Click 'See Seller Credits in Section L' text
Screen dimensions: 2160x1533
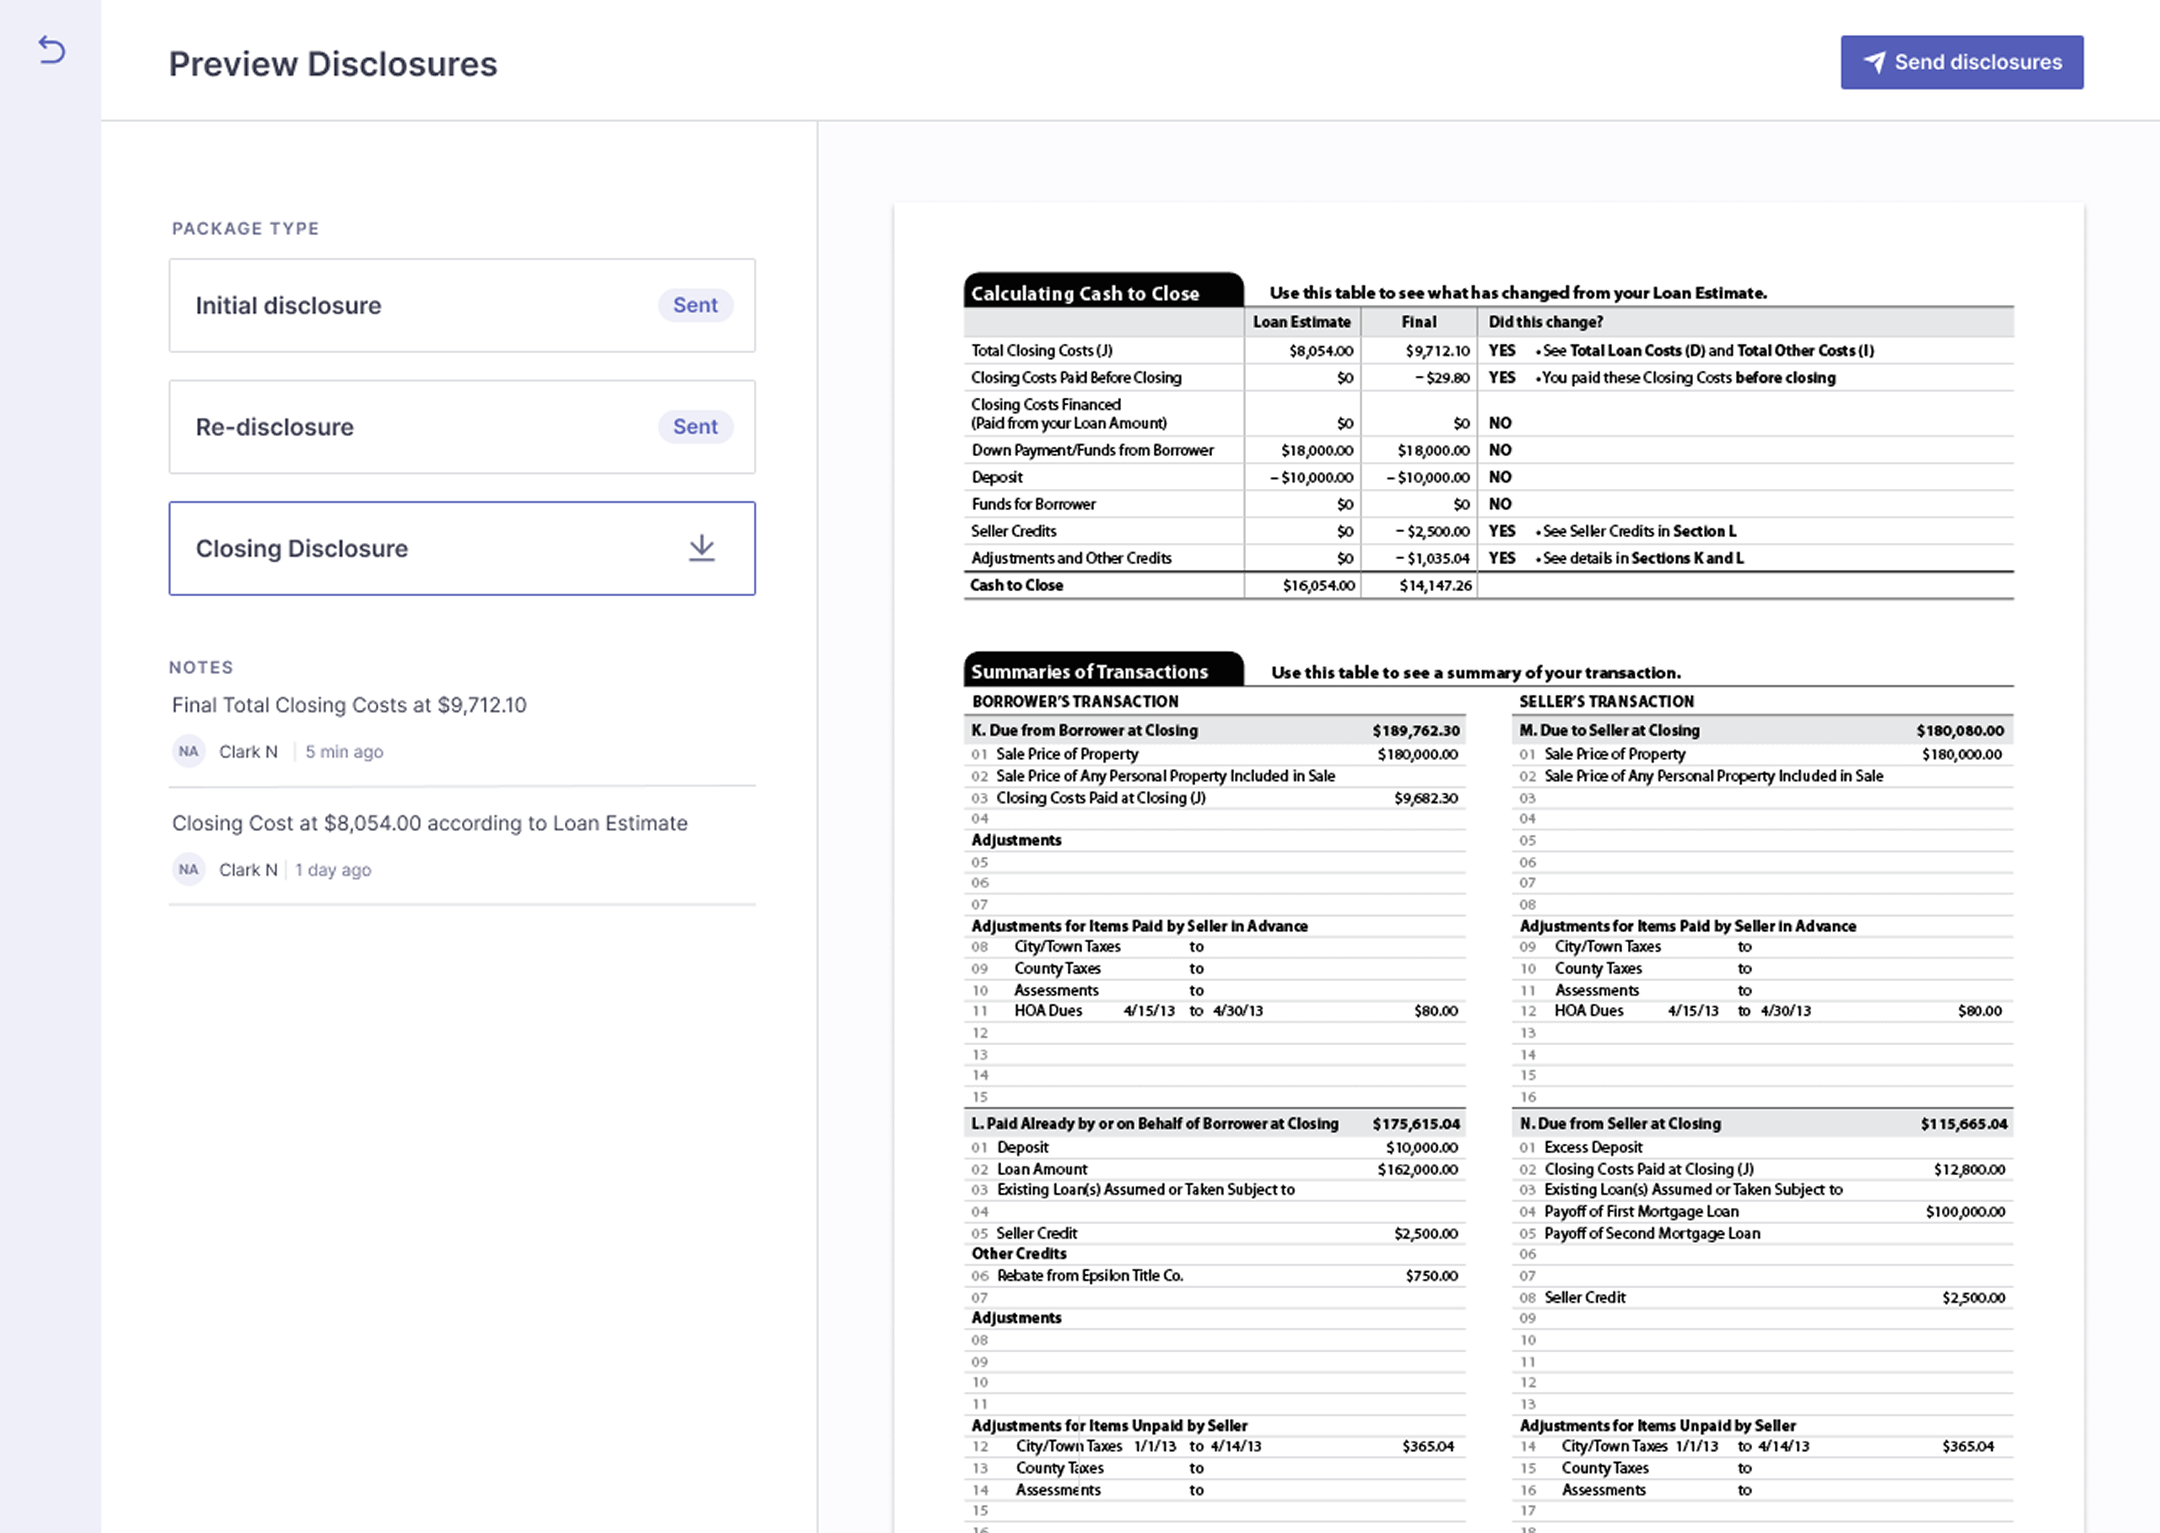tap(1639, 531)
